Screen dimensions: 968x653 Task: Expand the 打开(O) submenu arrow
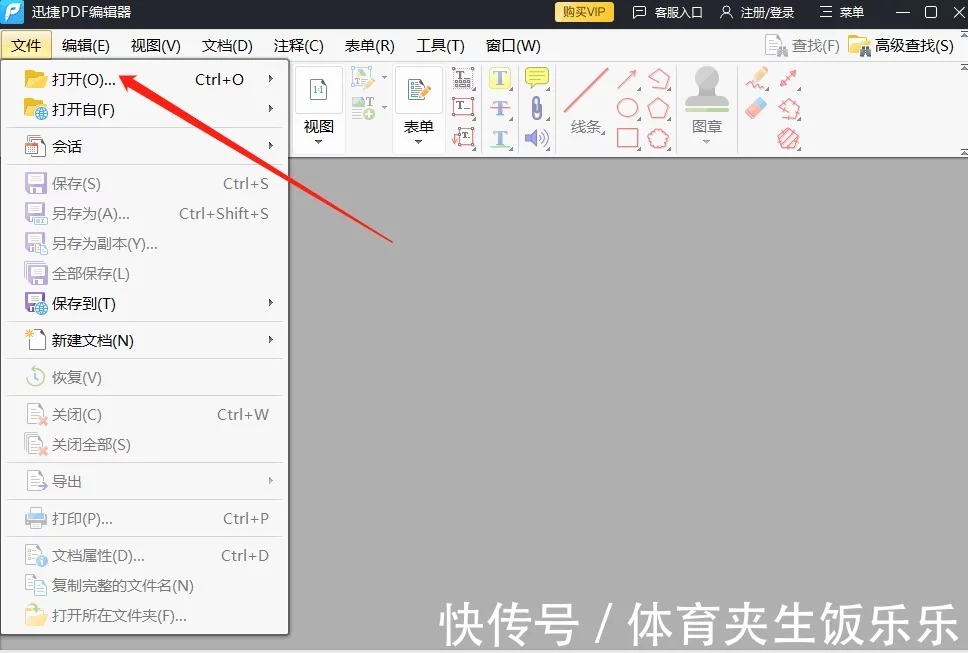coord(270,79)
